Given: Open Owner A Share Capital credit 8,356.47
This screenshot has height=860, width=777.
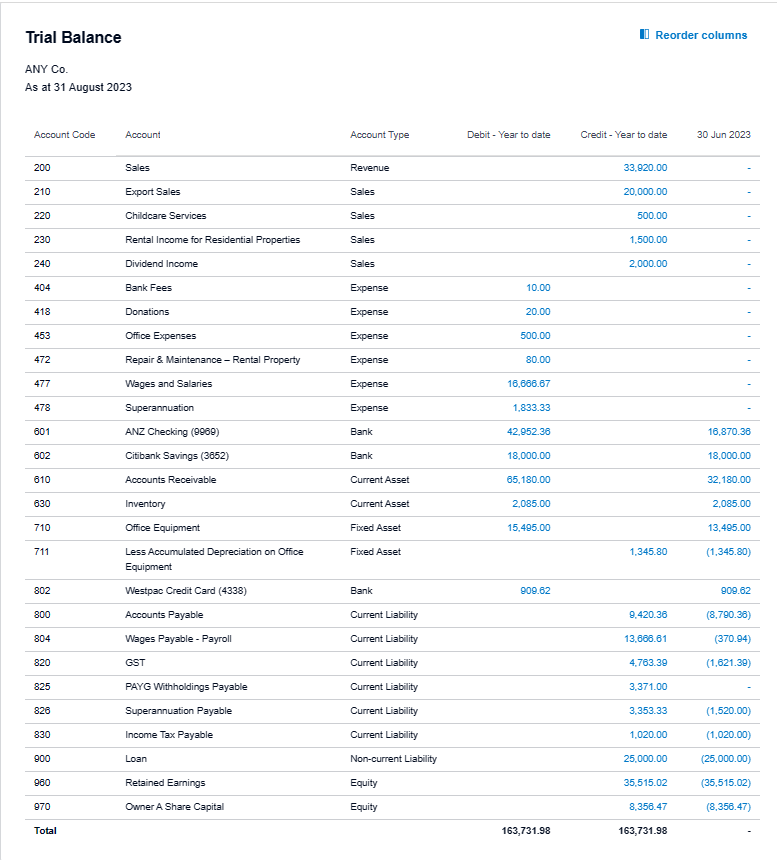Looking at the screenshot, I should click(648, 807).
